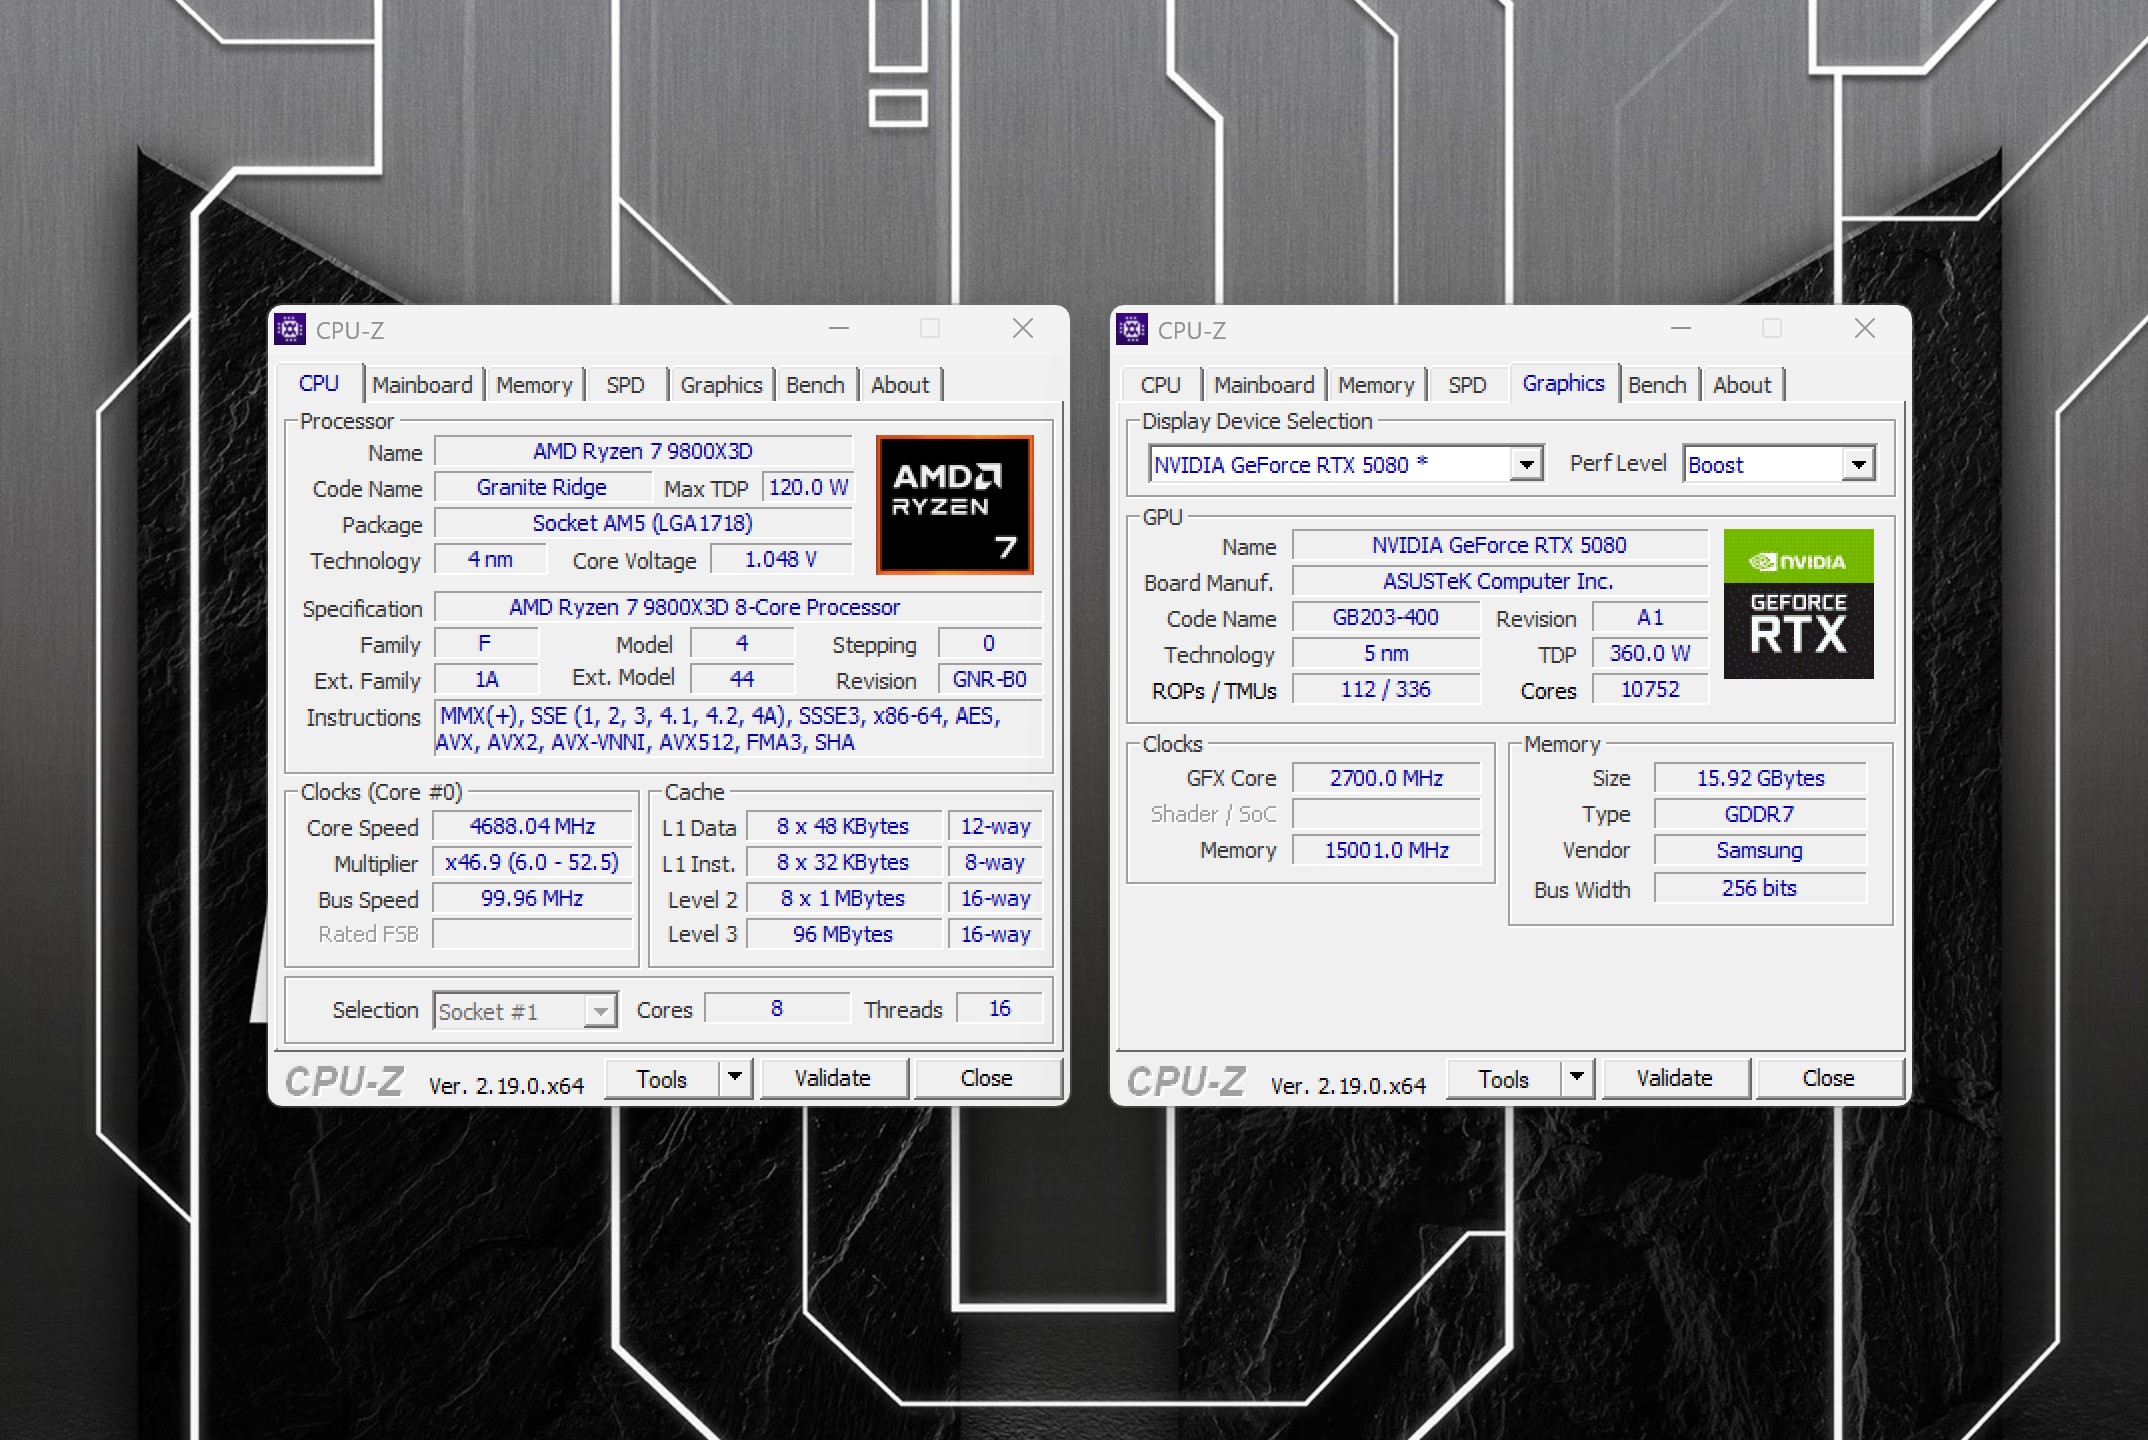This screenshot has width=2148, height=1440.
Task: Click Level 3 cache value 96 MBytes
Action: [x=843, y=935]
